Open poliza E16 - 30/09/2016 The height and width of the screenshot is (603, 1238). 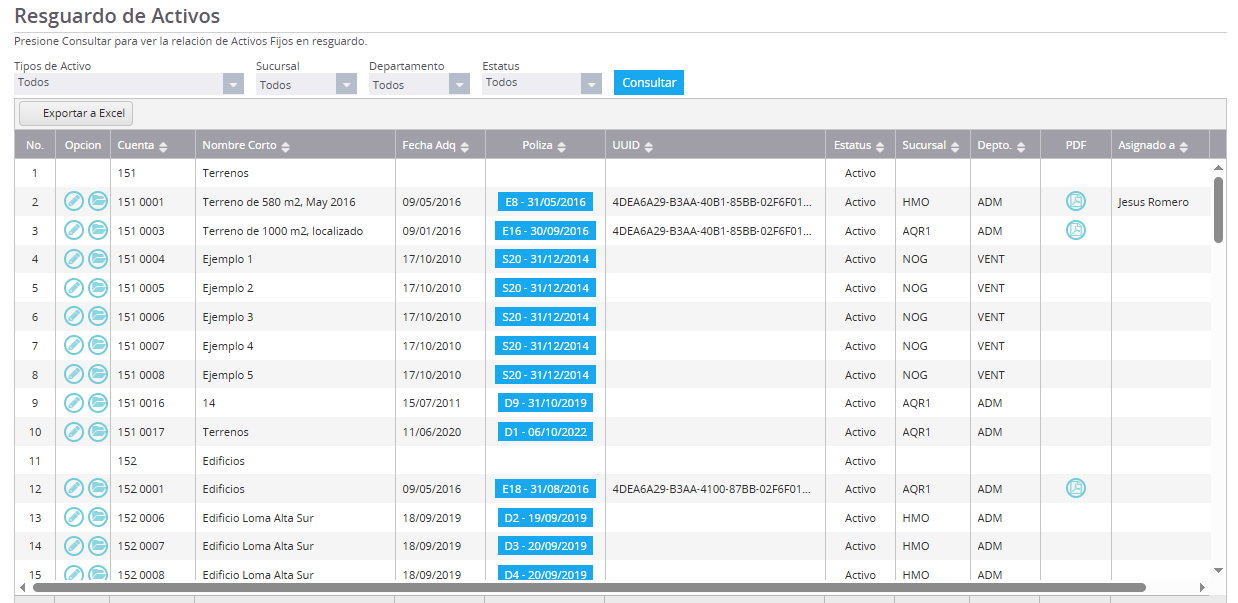pos(545,230)
